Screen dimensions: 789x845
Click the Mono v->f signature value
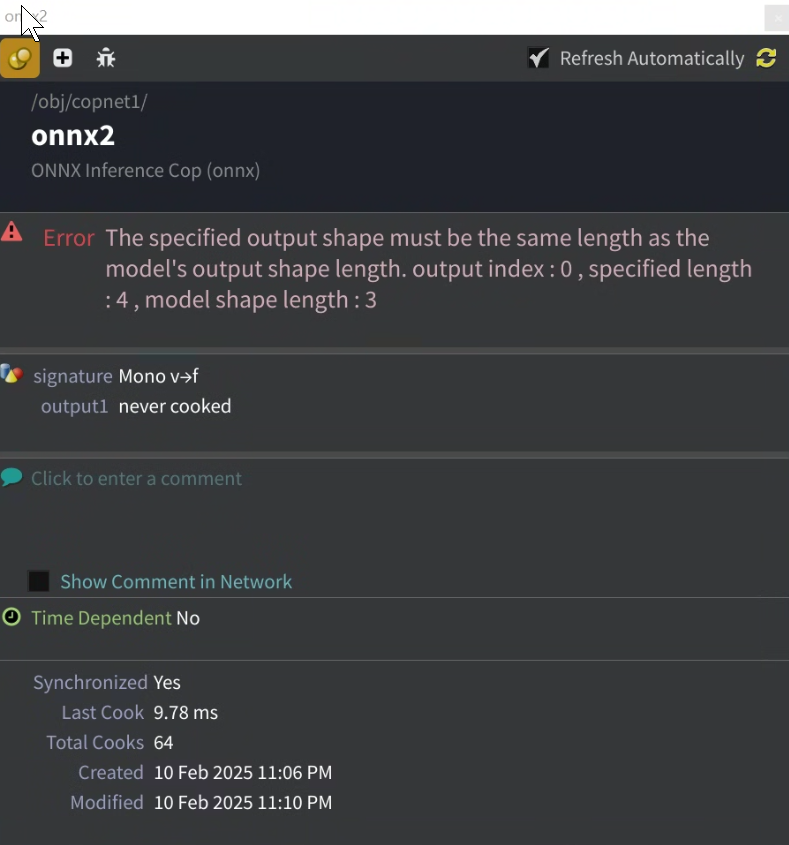coord(158,376)
